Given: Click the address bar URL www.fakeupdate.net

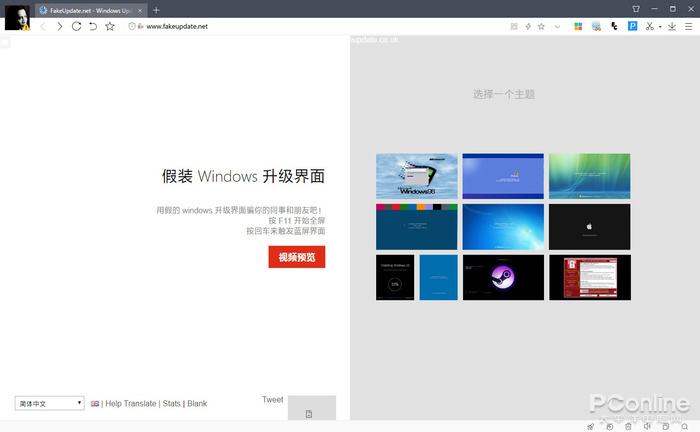Looking at the screenshot, I should [177, 26].
